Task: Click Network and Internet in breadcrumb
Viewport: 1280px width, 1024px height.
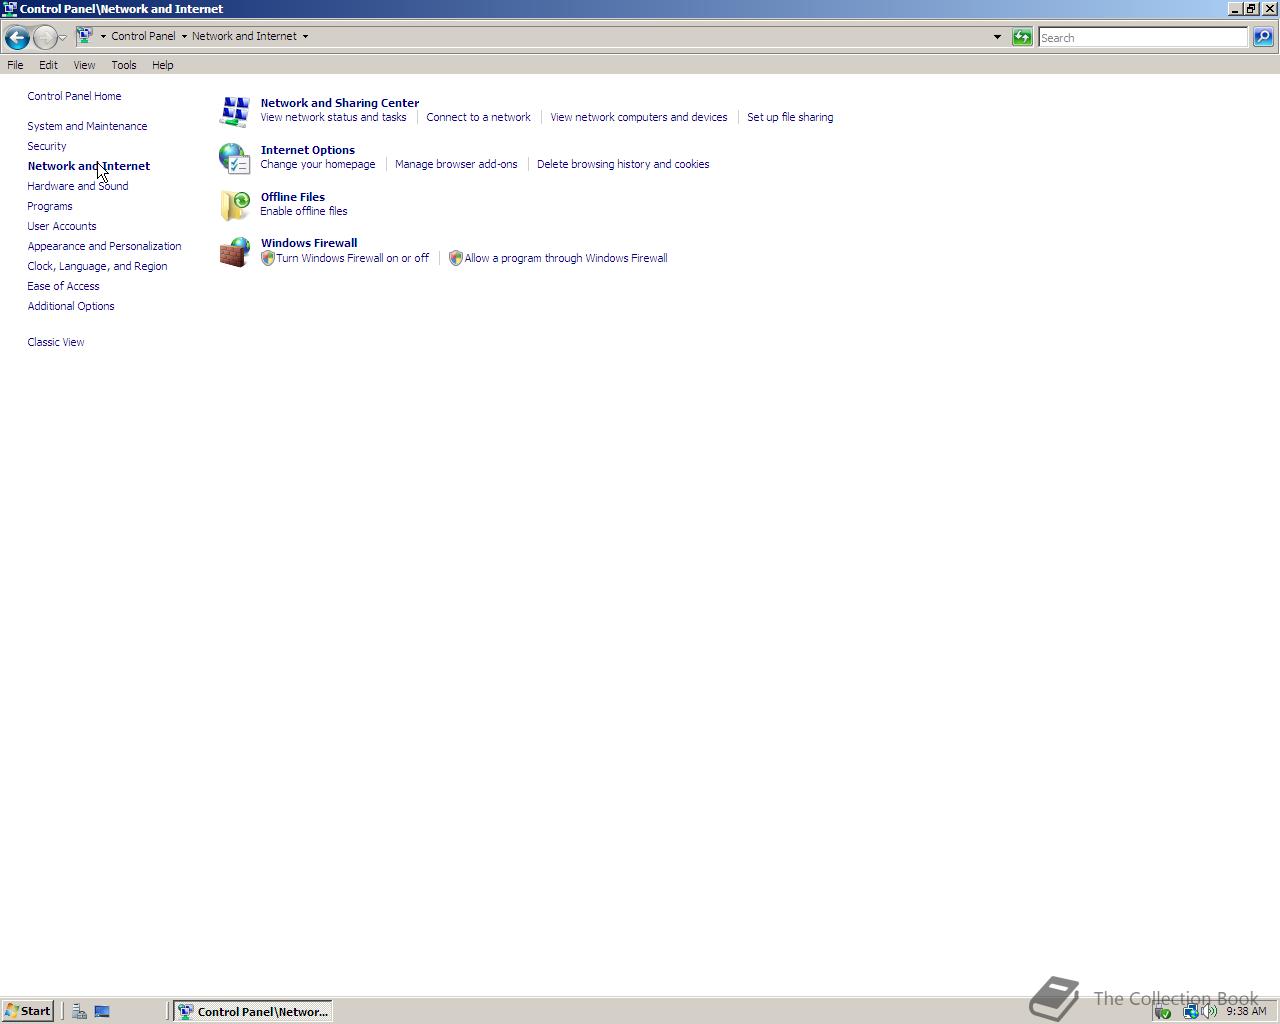Action: click(244, 36)
